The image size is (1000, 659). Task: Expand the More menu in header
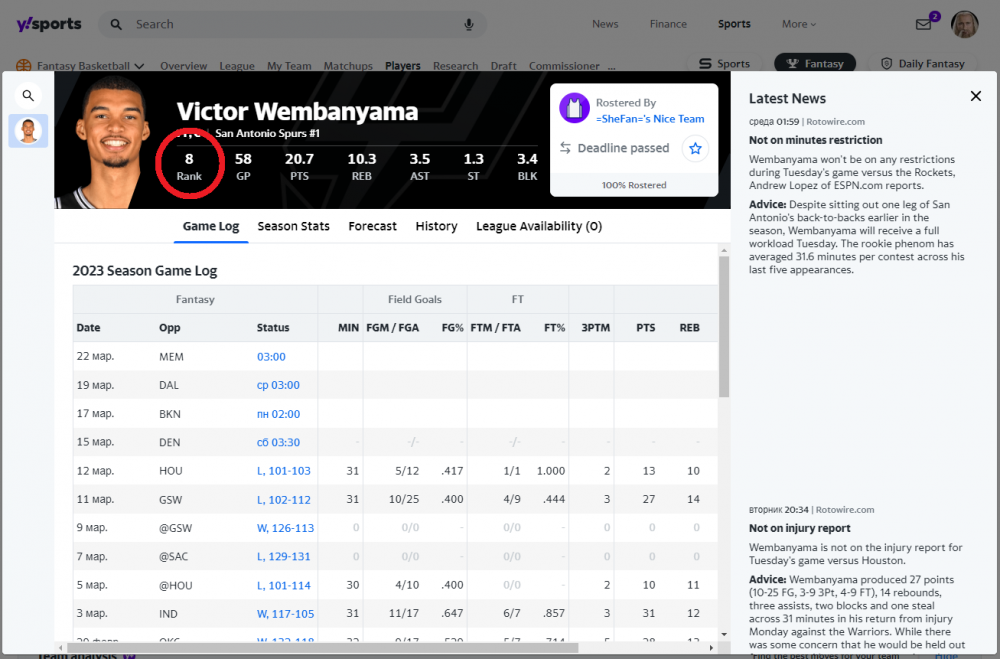798,24
